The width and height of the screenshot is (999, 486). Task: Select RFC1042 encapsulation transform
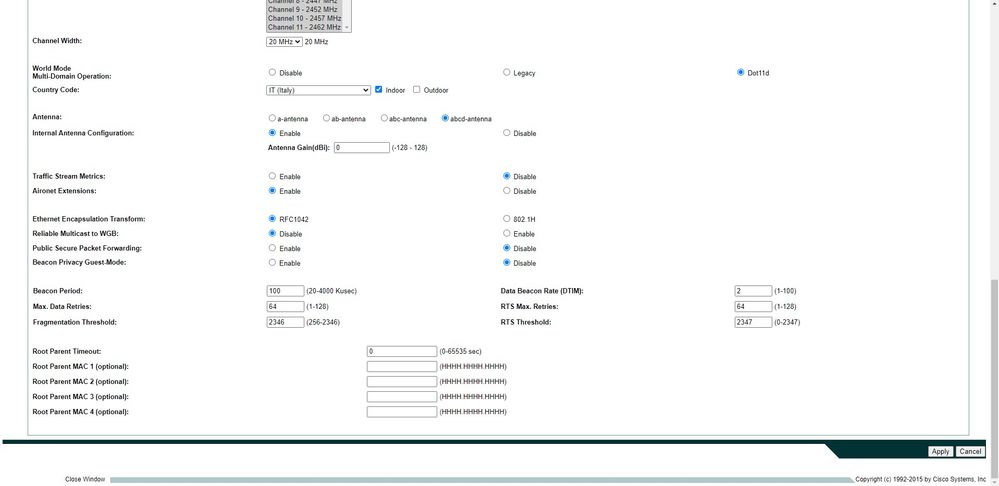272,218
